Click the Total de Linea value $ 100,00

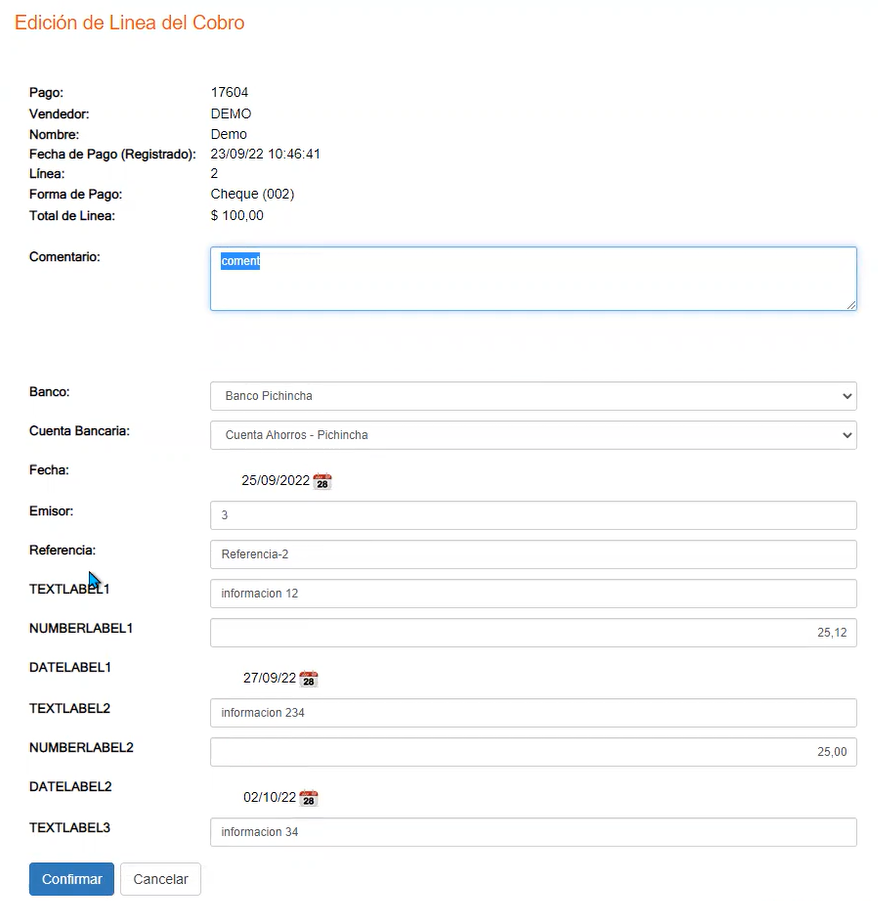(x=237, y=215)
